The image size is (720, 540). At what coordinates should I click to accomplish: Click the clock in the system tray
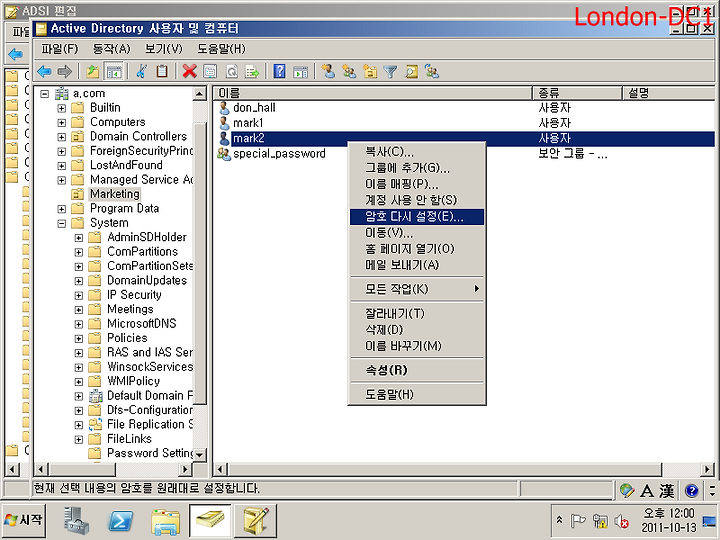tap(669, 521)
